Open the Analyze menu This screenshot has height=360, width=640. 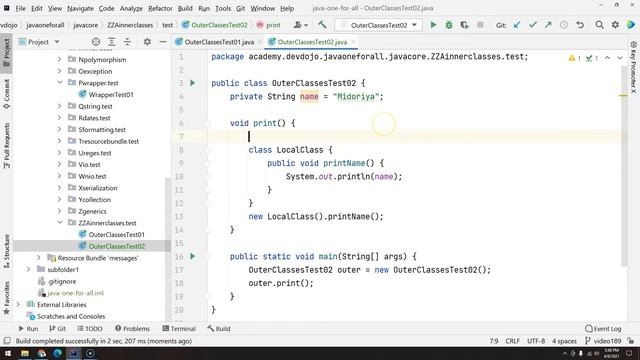[x=131, y=8]
